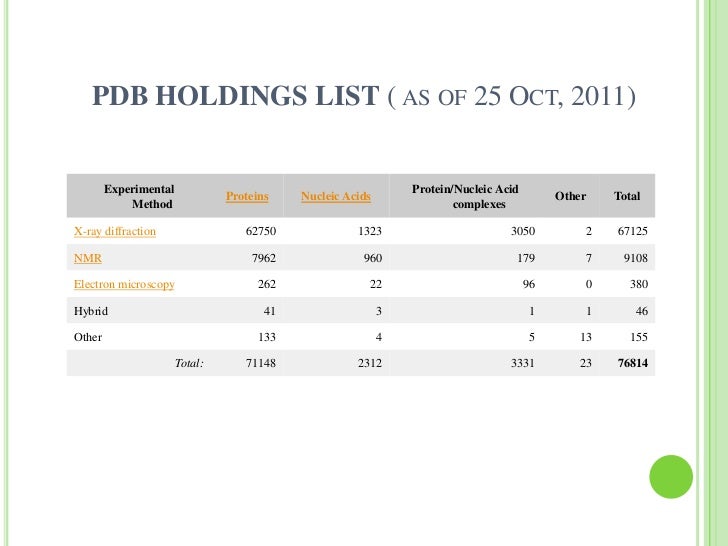Follow the NMR method link
Image resolution: width=728 pixels, height=546 pixels.
(88, 258)
